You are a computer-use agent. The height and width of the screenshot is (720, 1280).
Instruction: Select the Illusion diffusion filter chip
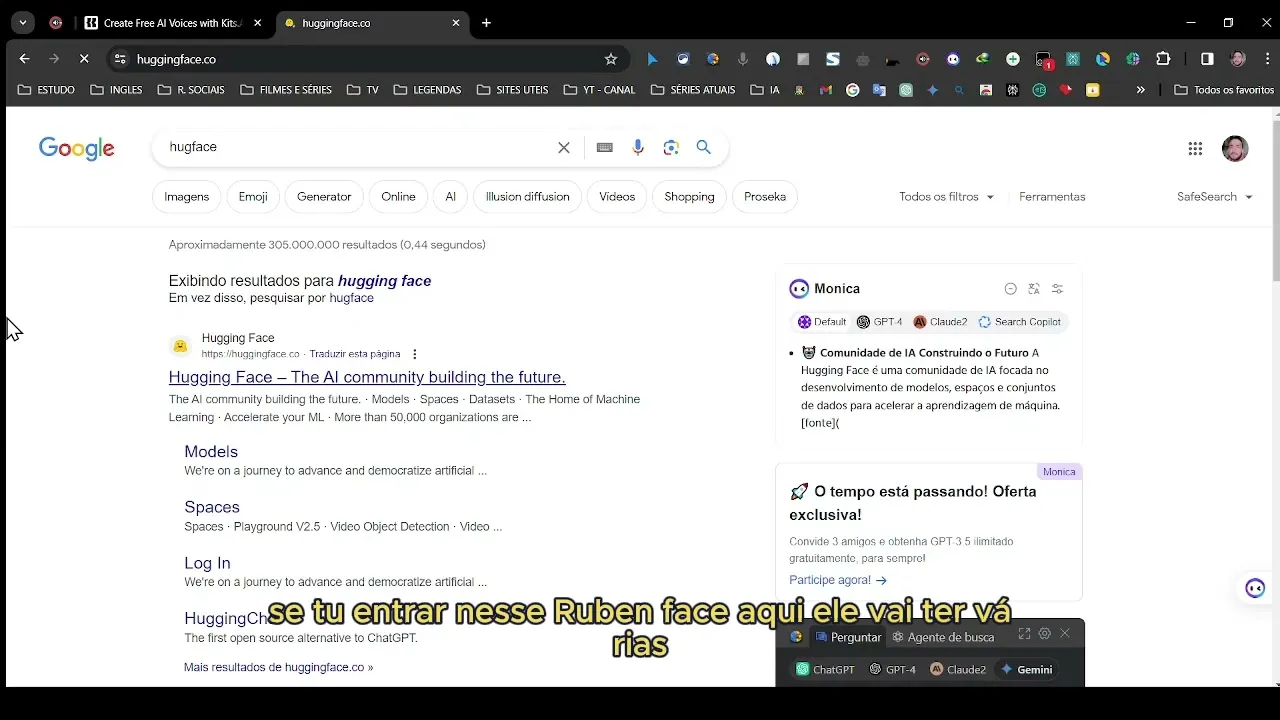[528, 197]
